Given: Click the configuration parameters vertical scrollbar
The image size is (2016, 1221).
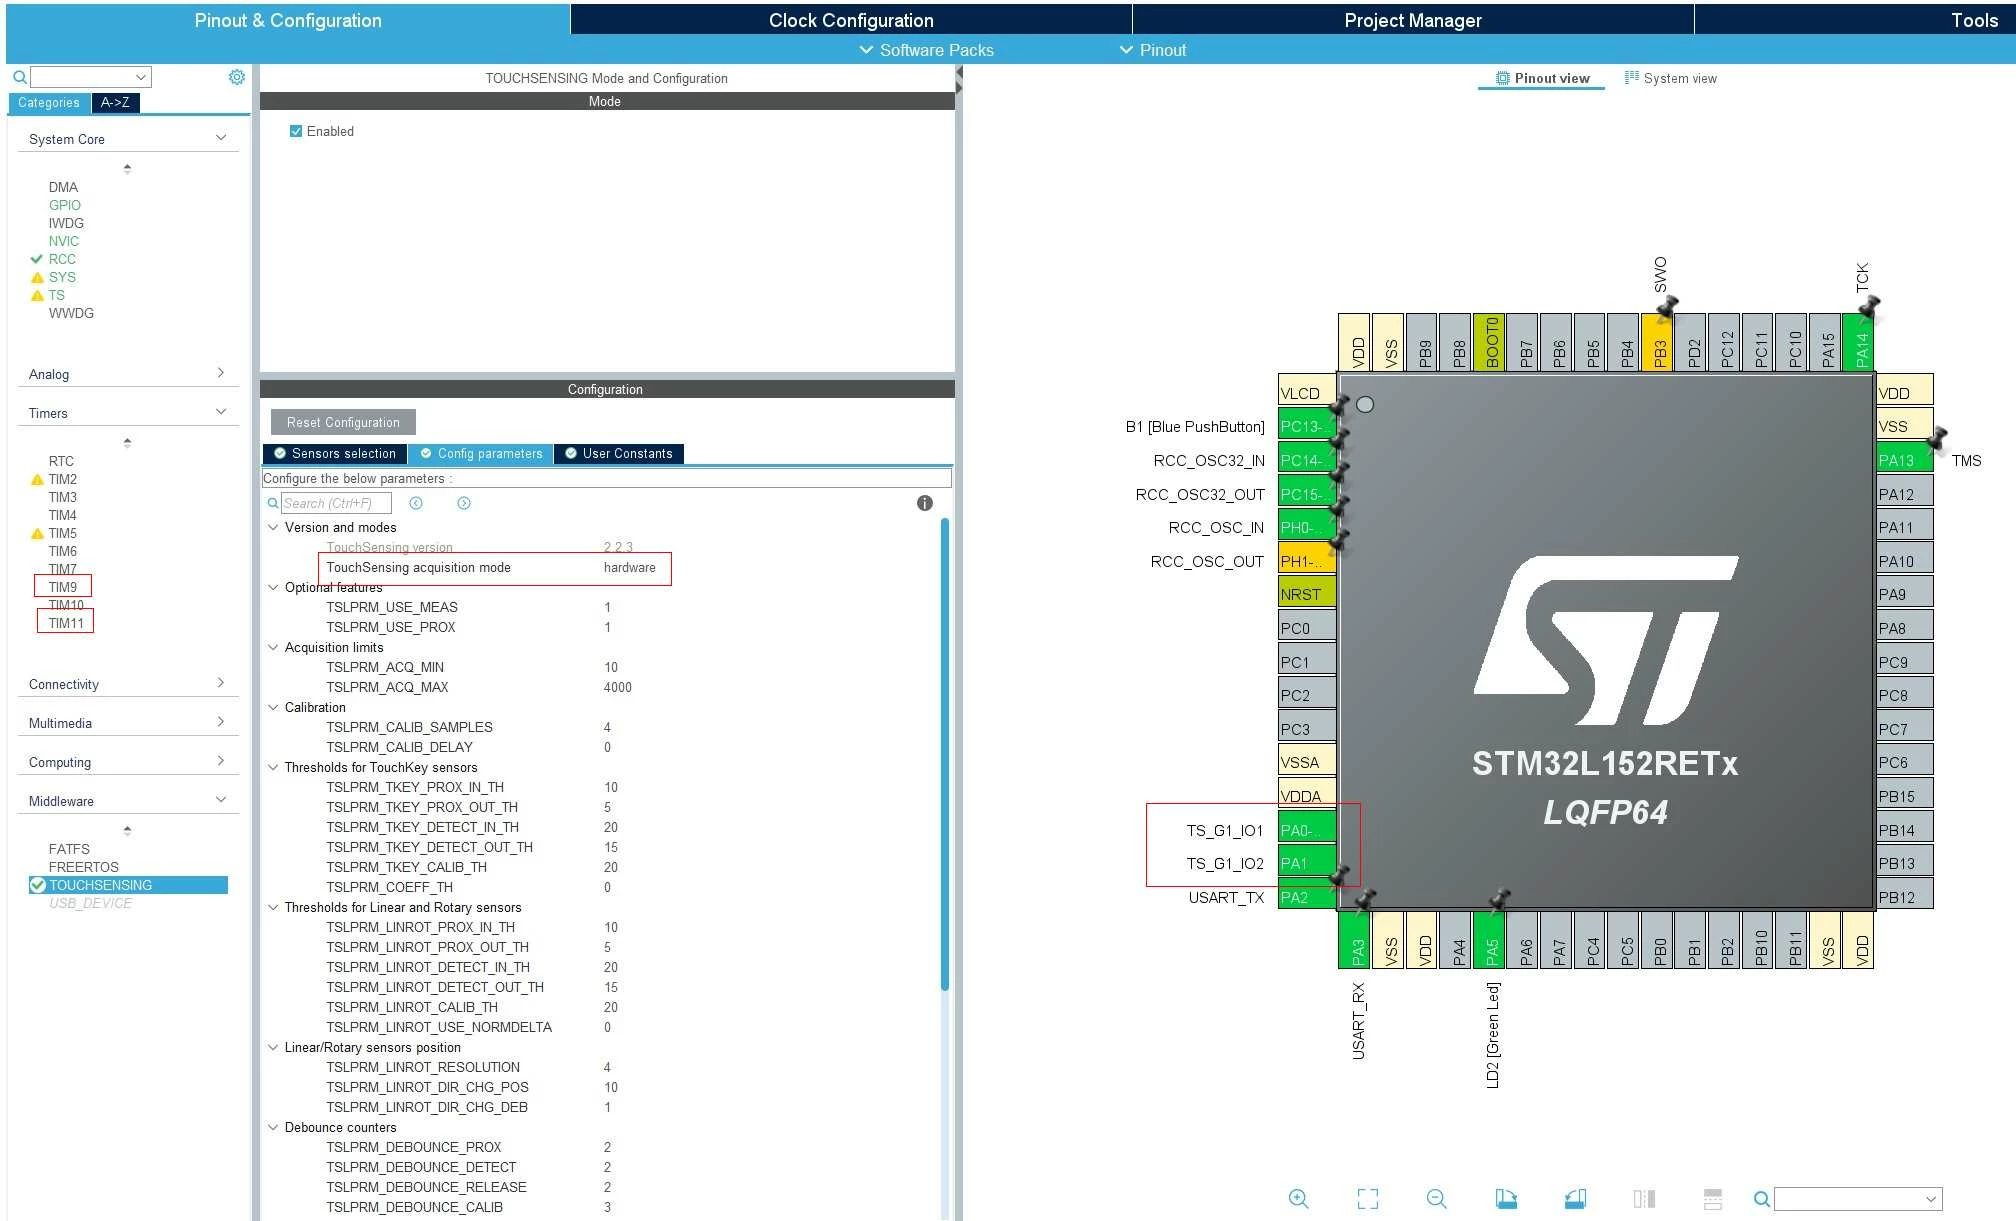Looking at the screenshot, I should (x=944, y=754).
